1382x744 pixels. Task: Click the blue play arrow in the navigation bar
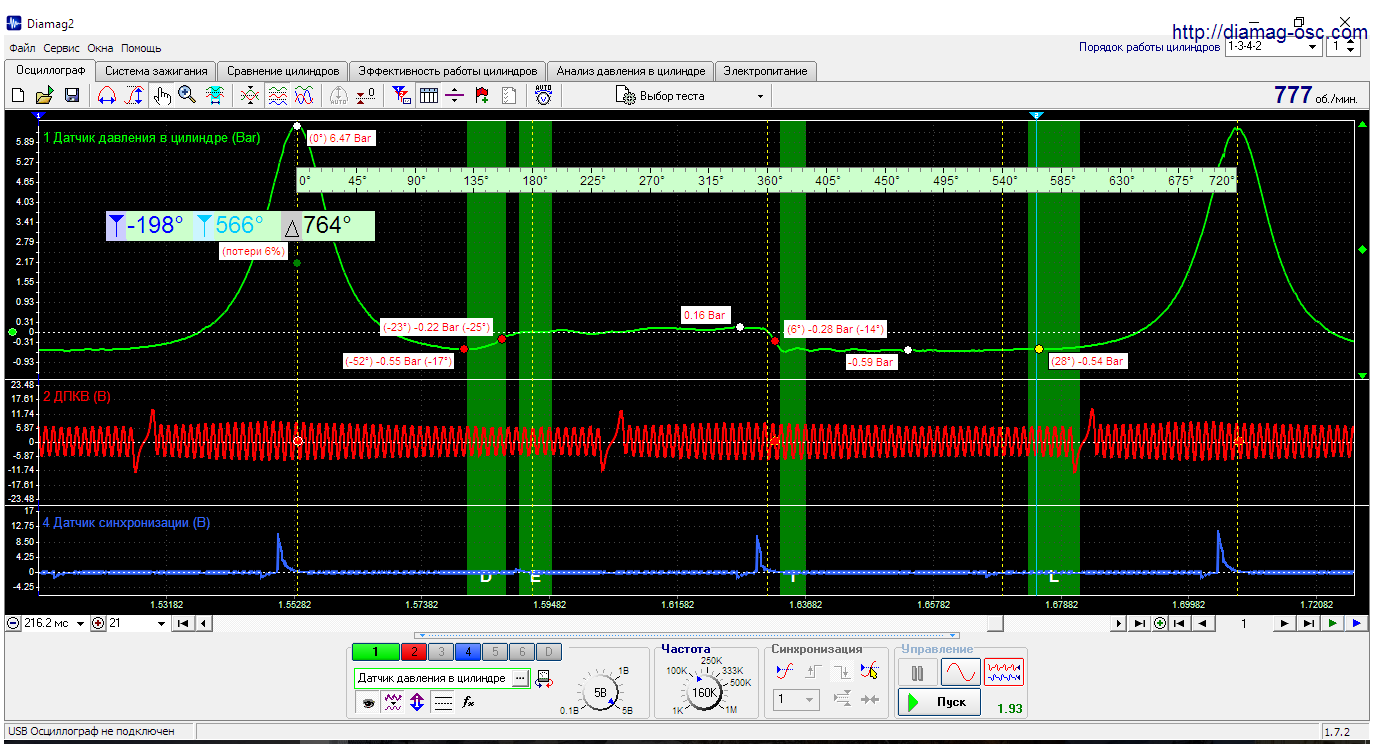coord(1356,623)
